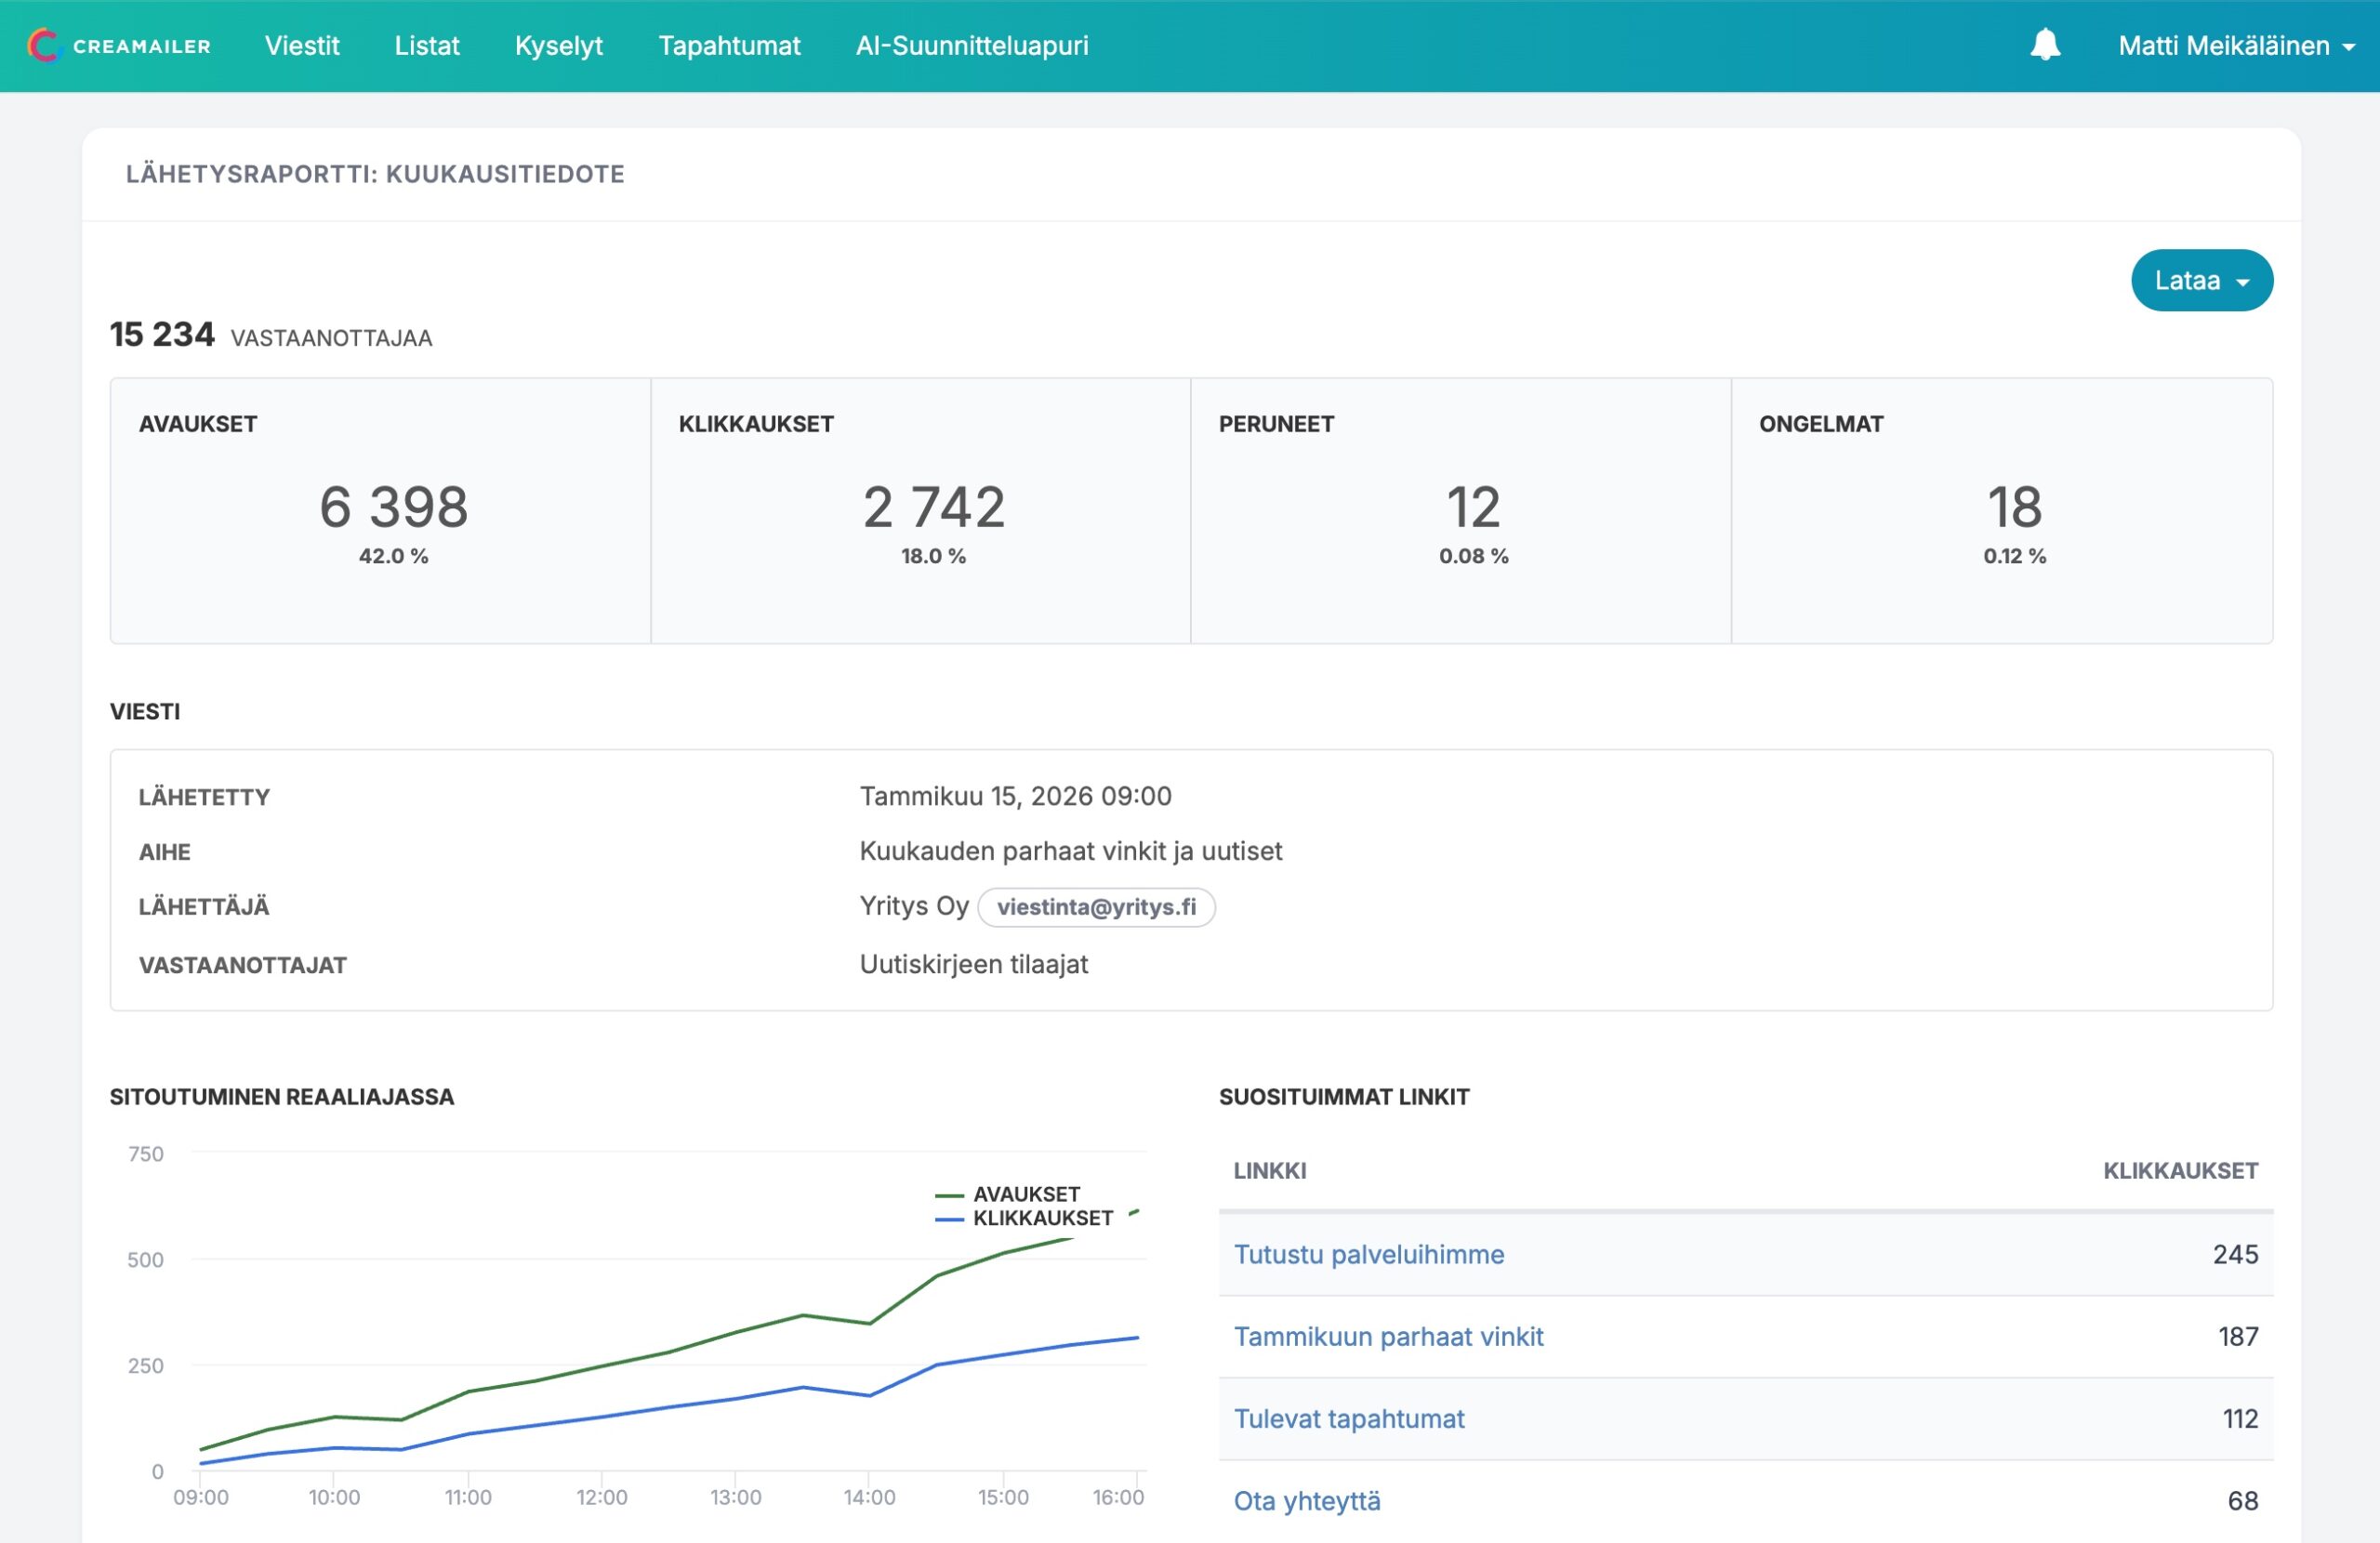Navigate to Tapahtumat
The width and height of the screenshot is (2380, 1543).
(729, 46)
